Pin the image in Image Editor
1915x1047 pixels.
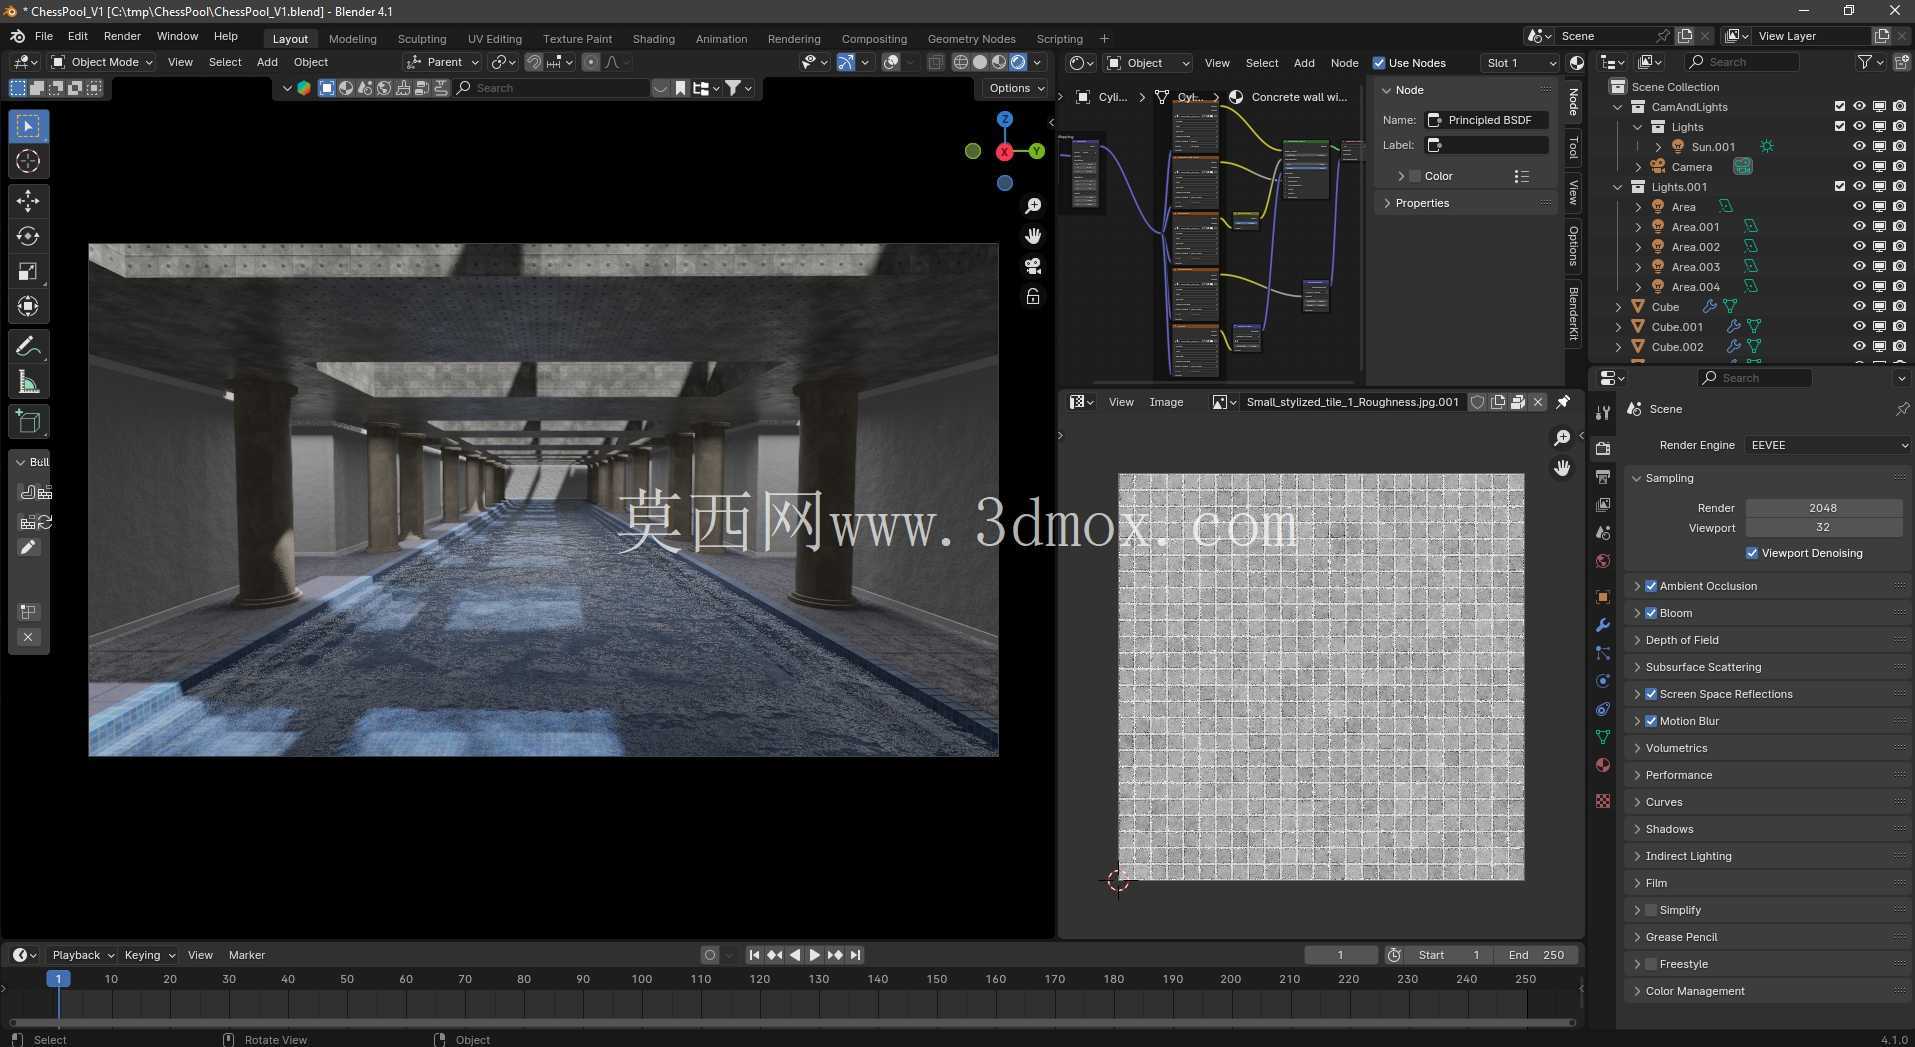coord(1563,402)
